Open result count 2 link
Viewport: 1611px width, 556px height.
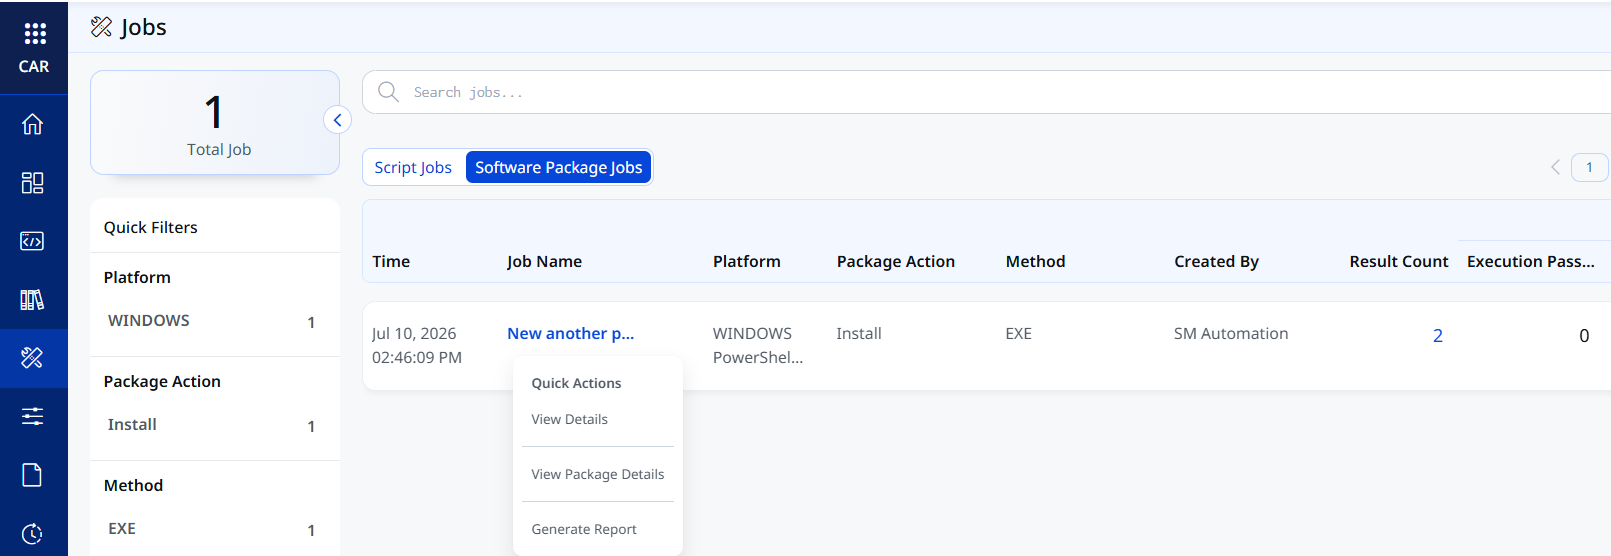click(1438, 336)
